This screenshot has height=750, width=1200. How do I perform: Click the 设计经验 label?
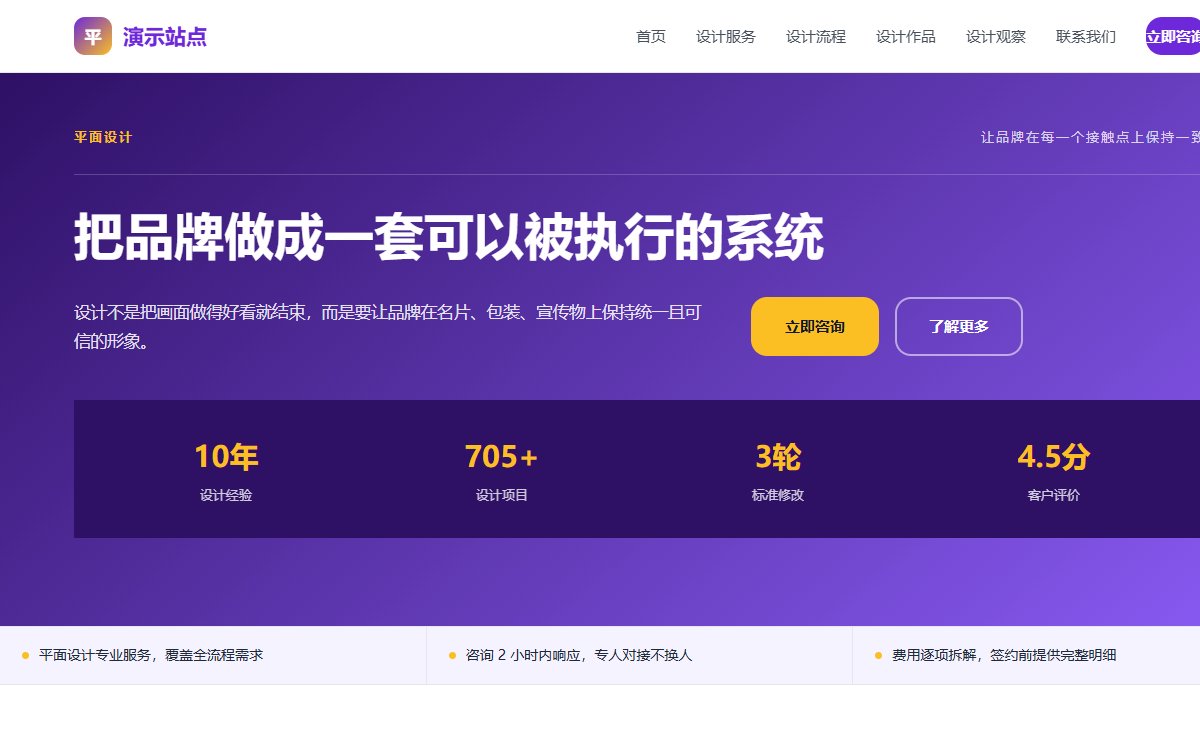226,495
